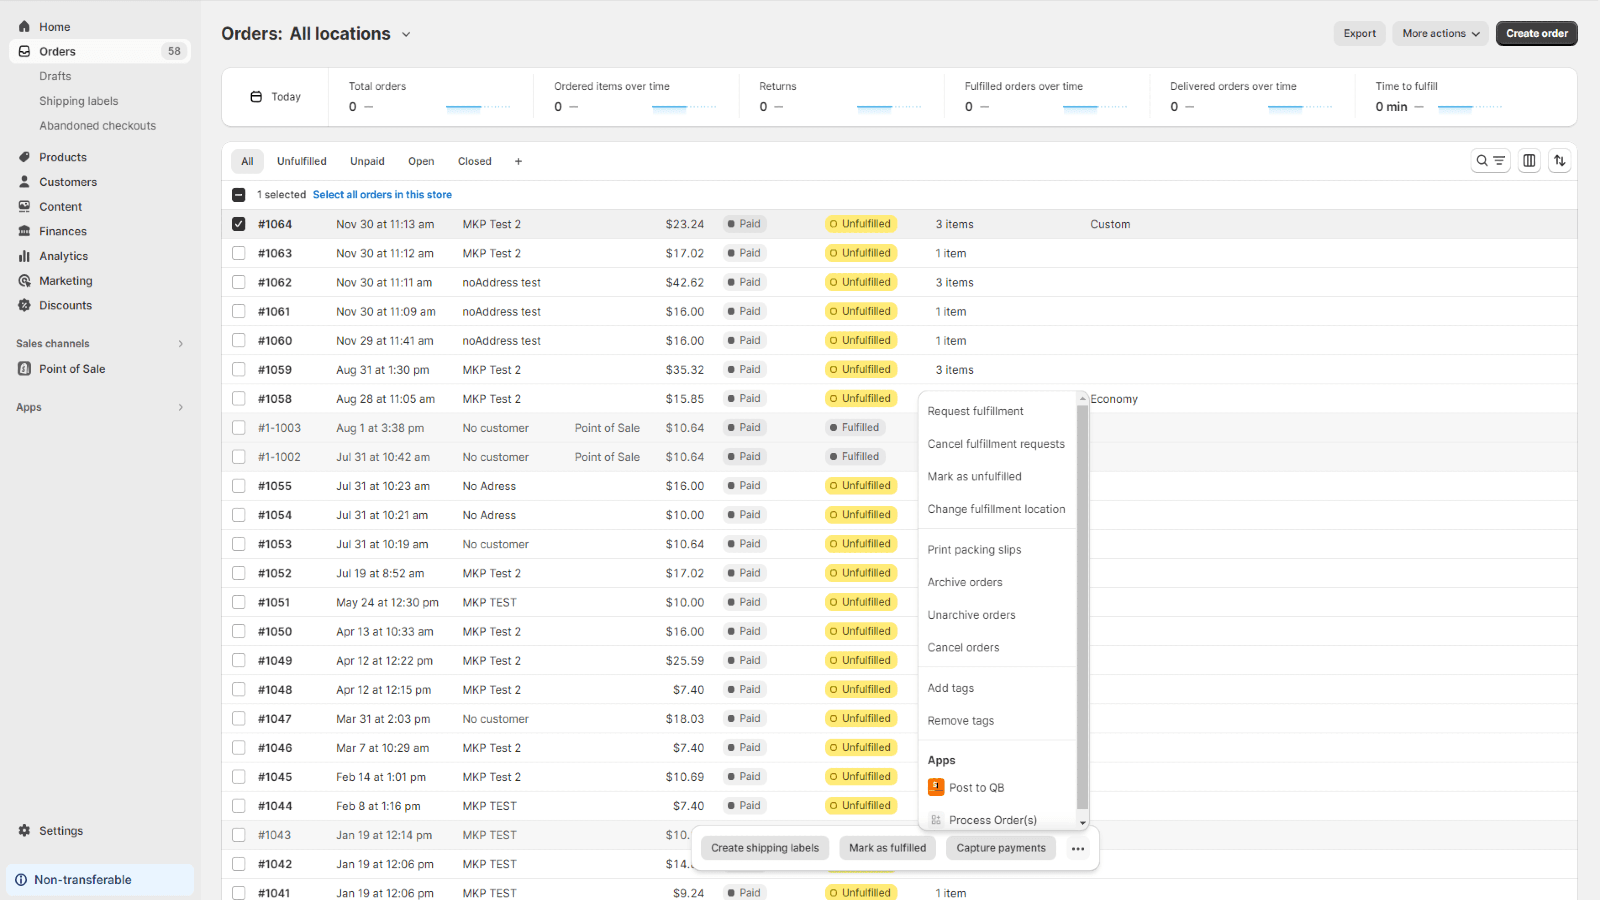Open the sort orders icon
The height and width of the screenshot is (900, 1600).
[x=1559, y=160]
